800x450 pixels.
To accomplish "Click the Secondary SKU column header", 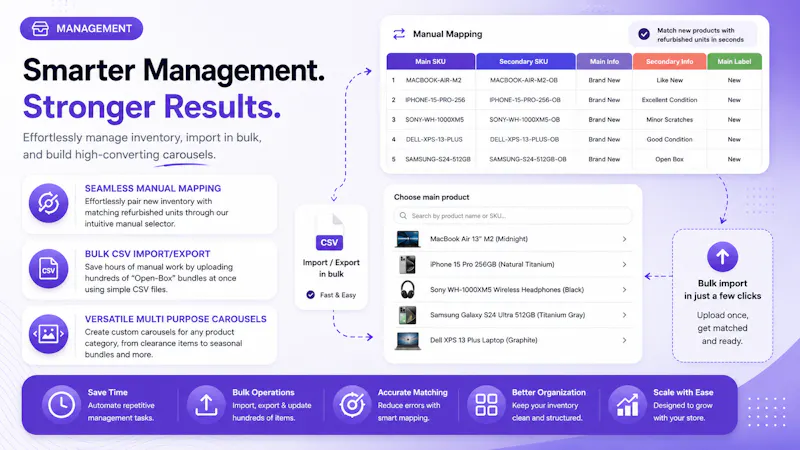I will tap(526, 61).
